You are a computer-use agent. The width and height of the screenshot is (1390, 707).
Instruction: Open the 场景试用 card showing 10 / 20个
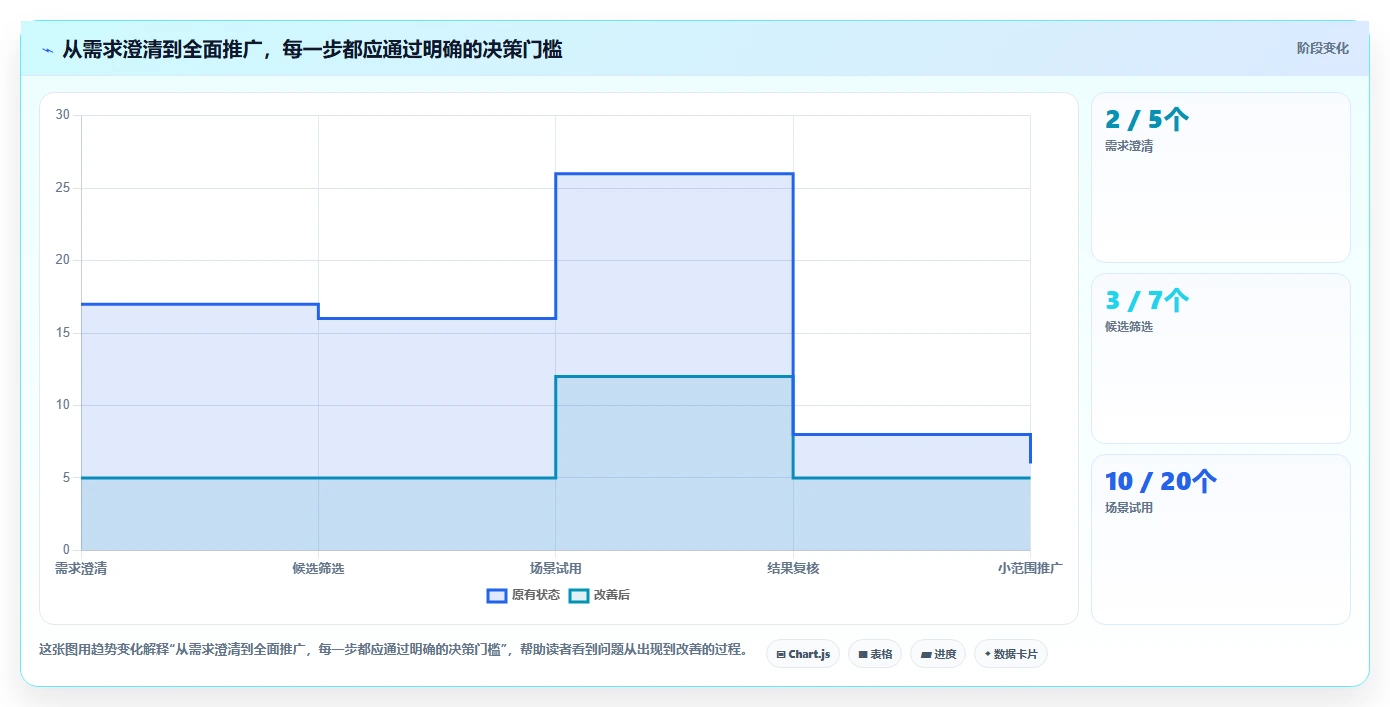point(1221,540)
